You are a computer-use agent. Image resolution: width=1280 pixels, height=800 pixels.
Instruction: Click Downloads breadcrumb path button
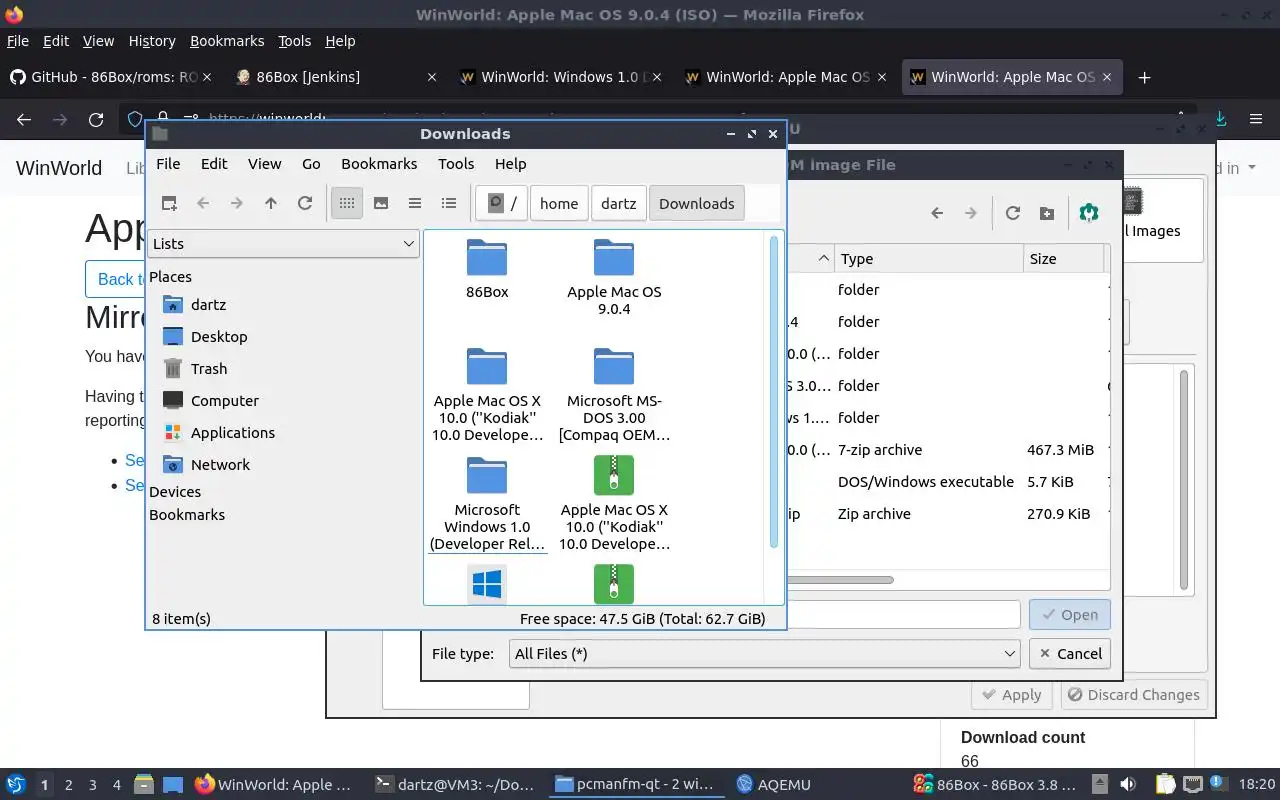pyautogui.click(x=697, y=203)
